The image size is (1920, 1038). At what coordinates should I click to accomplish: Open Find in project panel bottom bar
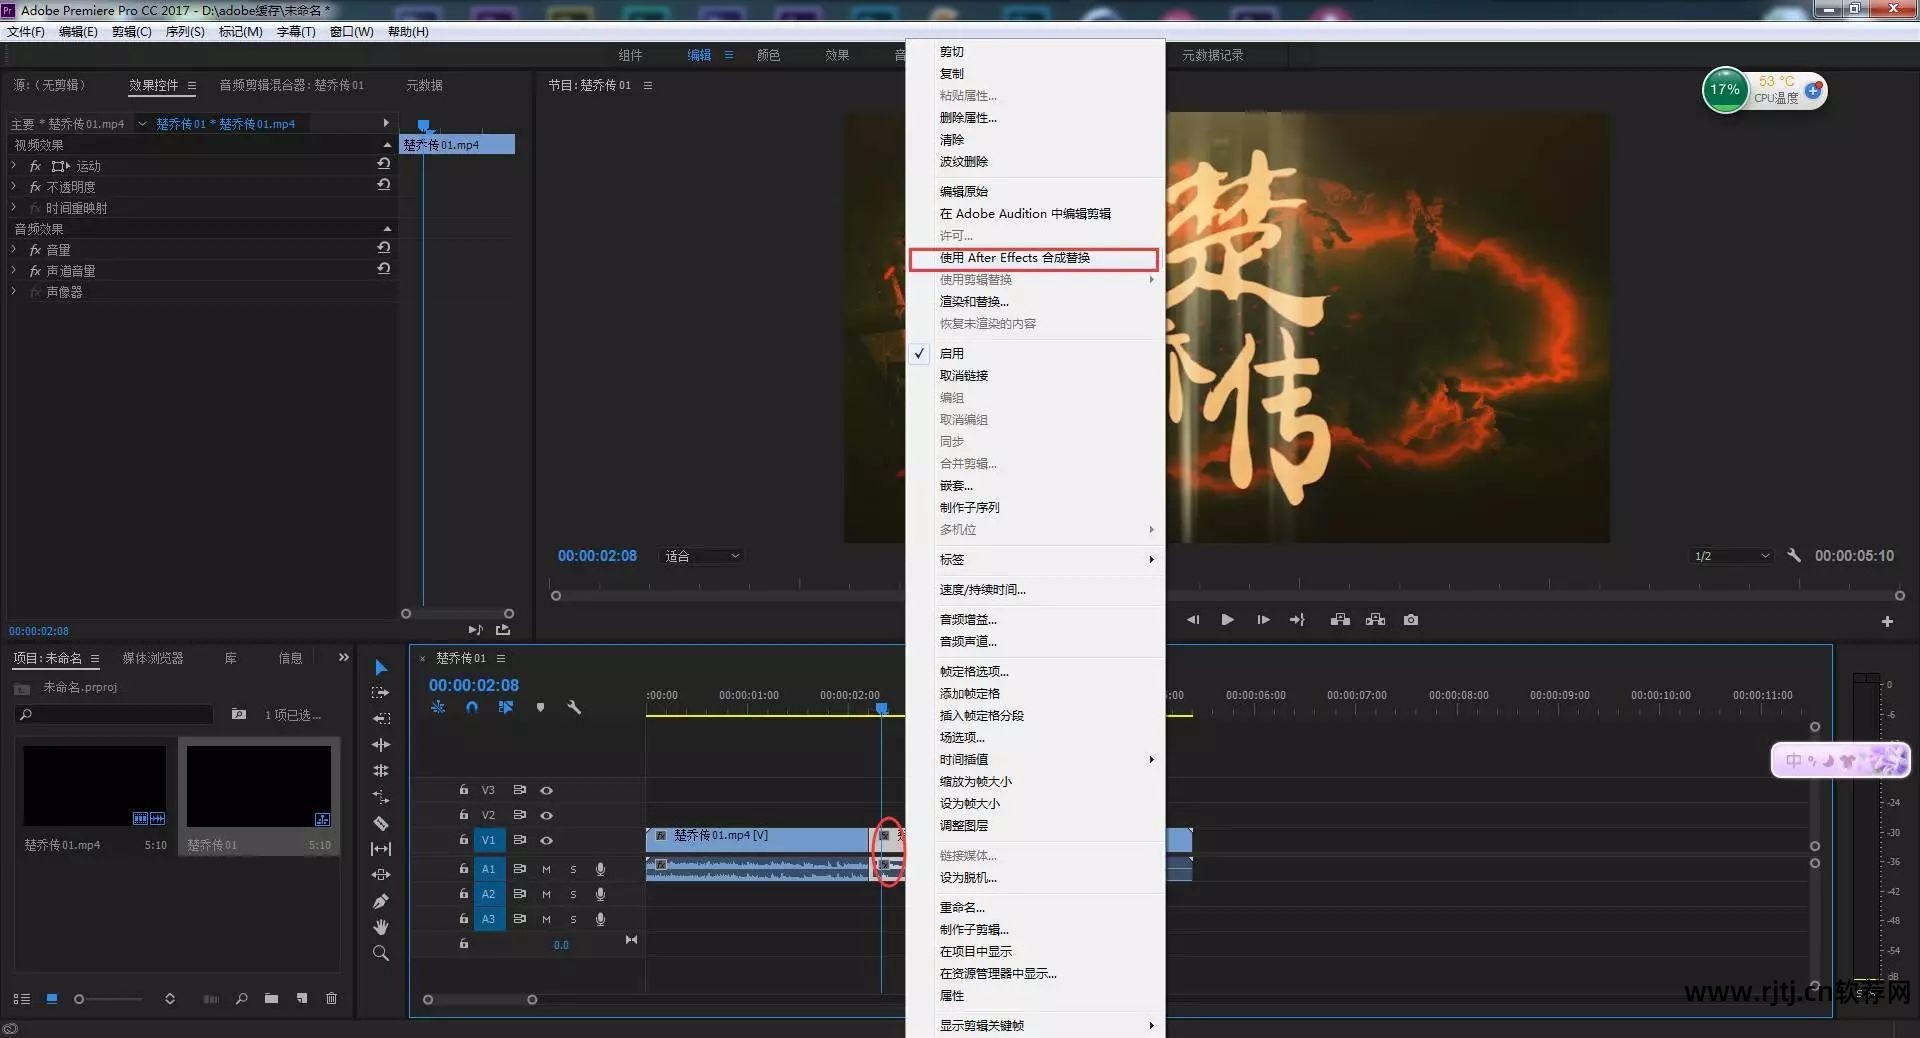[241, 998]
